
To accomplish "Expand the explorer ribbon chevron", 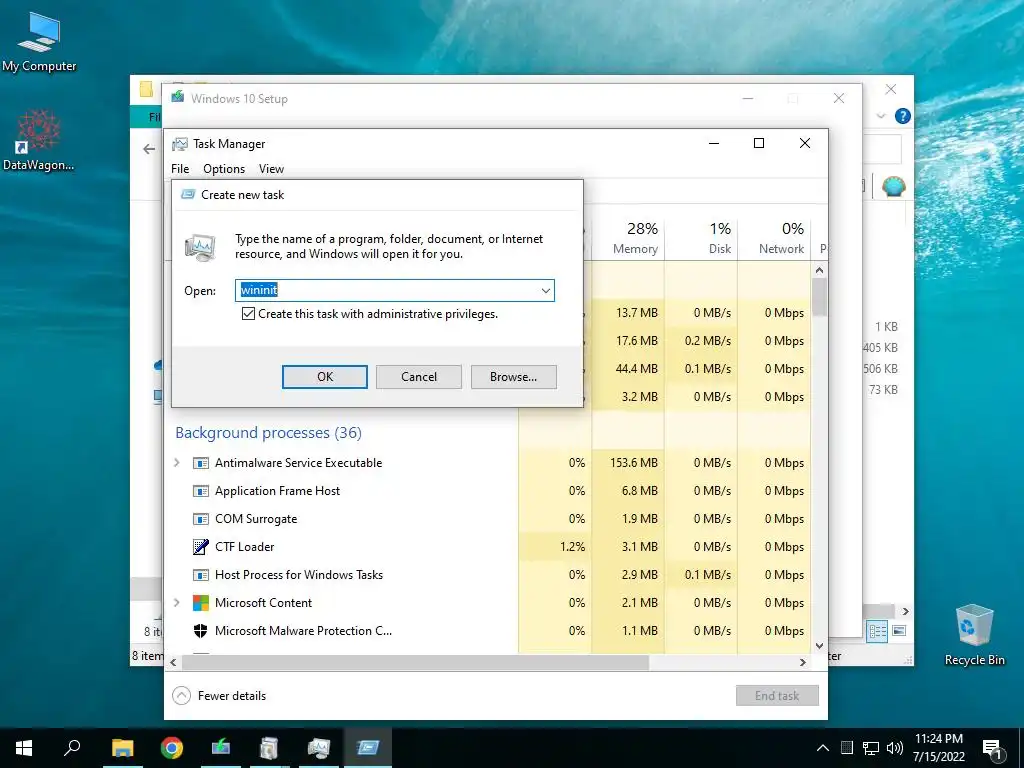I will tap(880, 116).
